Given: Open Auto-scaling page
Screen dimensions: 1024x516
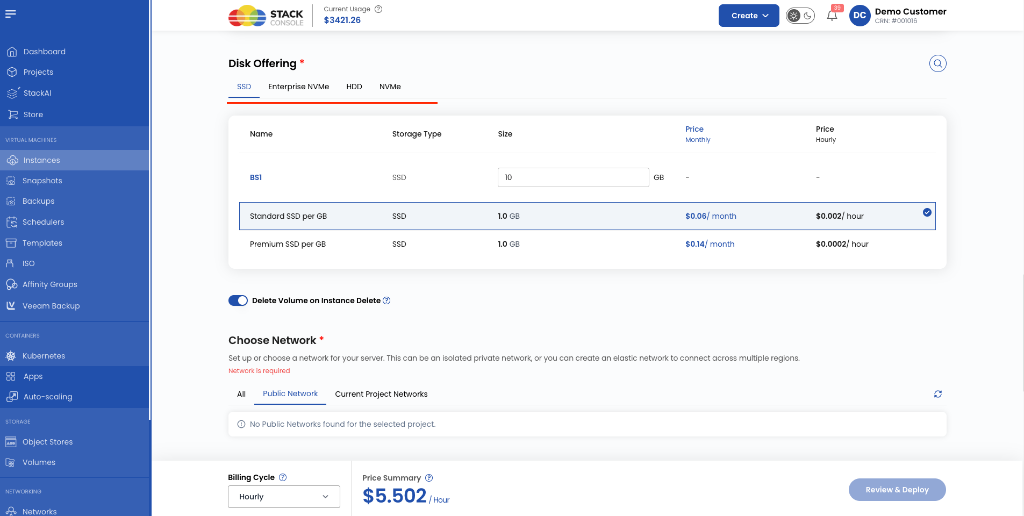Looking at the screenshot, I should [x=48, y=397].
